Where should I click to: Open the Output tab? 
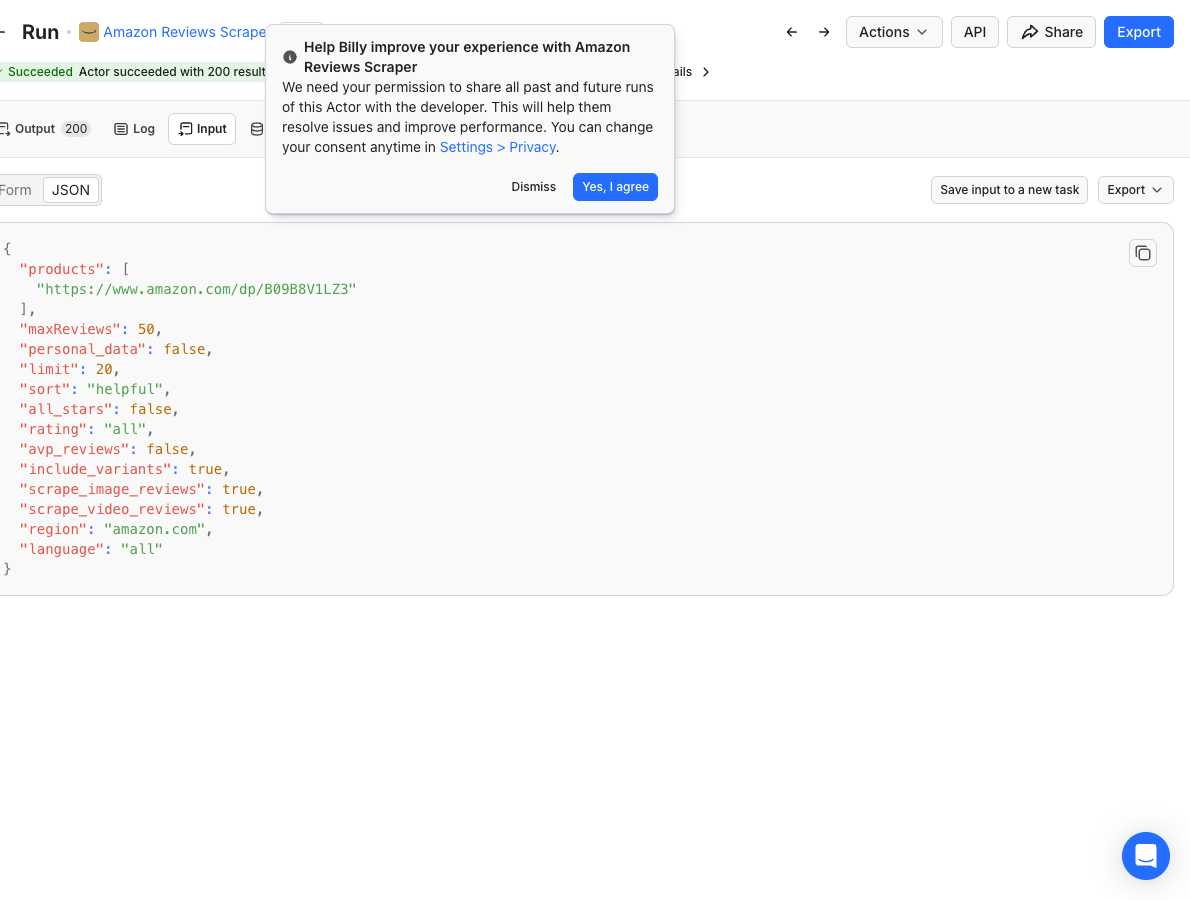[45, 129]
